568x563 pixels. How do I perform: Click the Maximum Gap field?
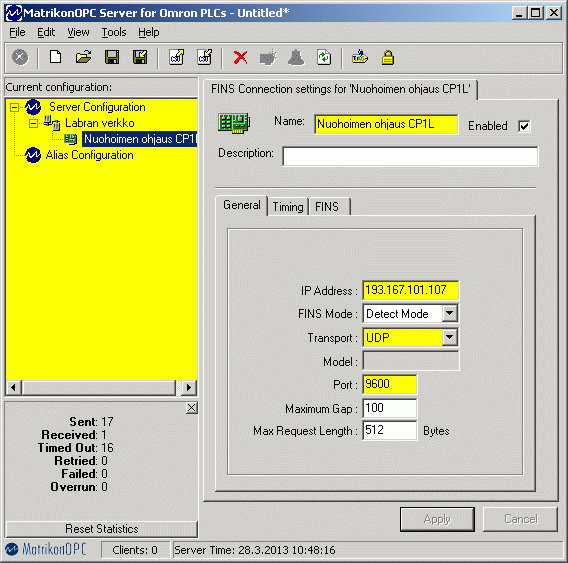(x=389, y=408)
